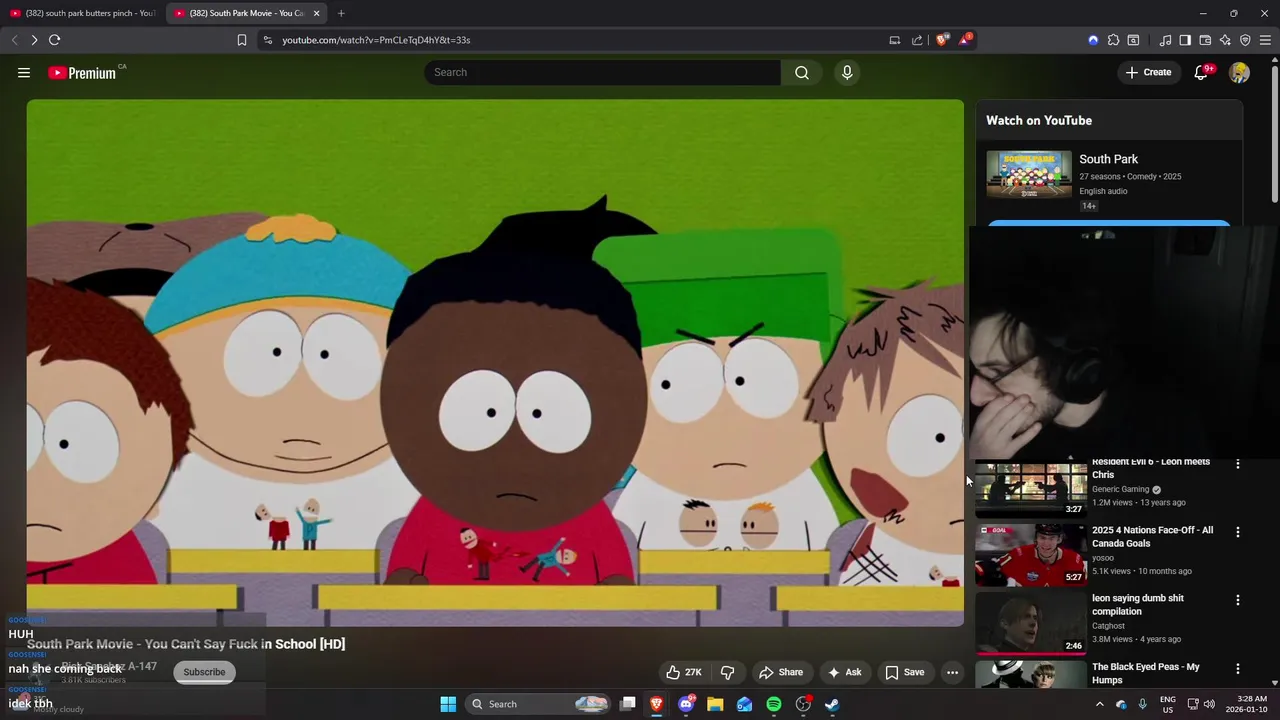Screen dimensions: 1280x720
Task: Open the YouTube notifications bell
Action: pos(1201,72)
